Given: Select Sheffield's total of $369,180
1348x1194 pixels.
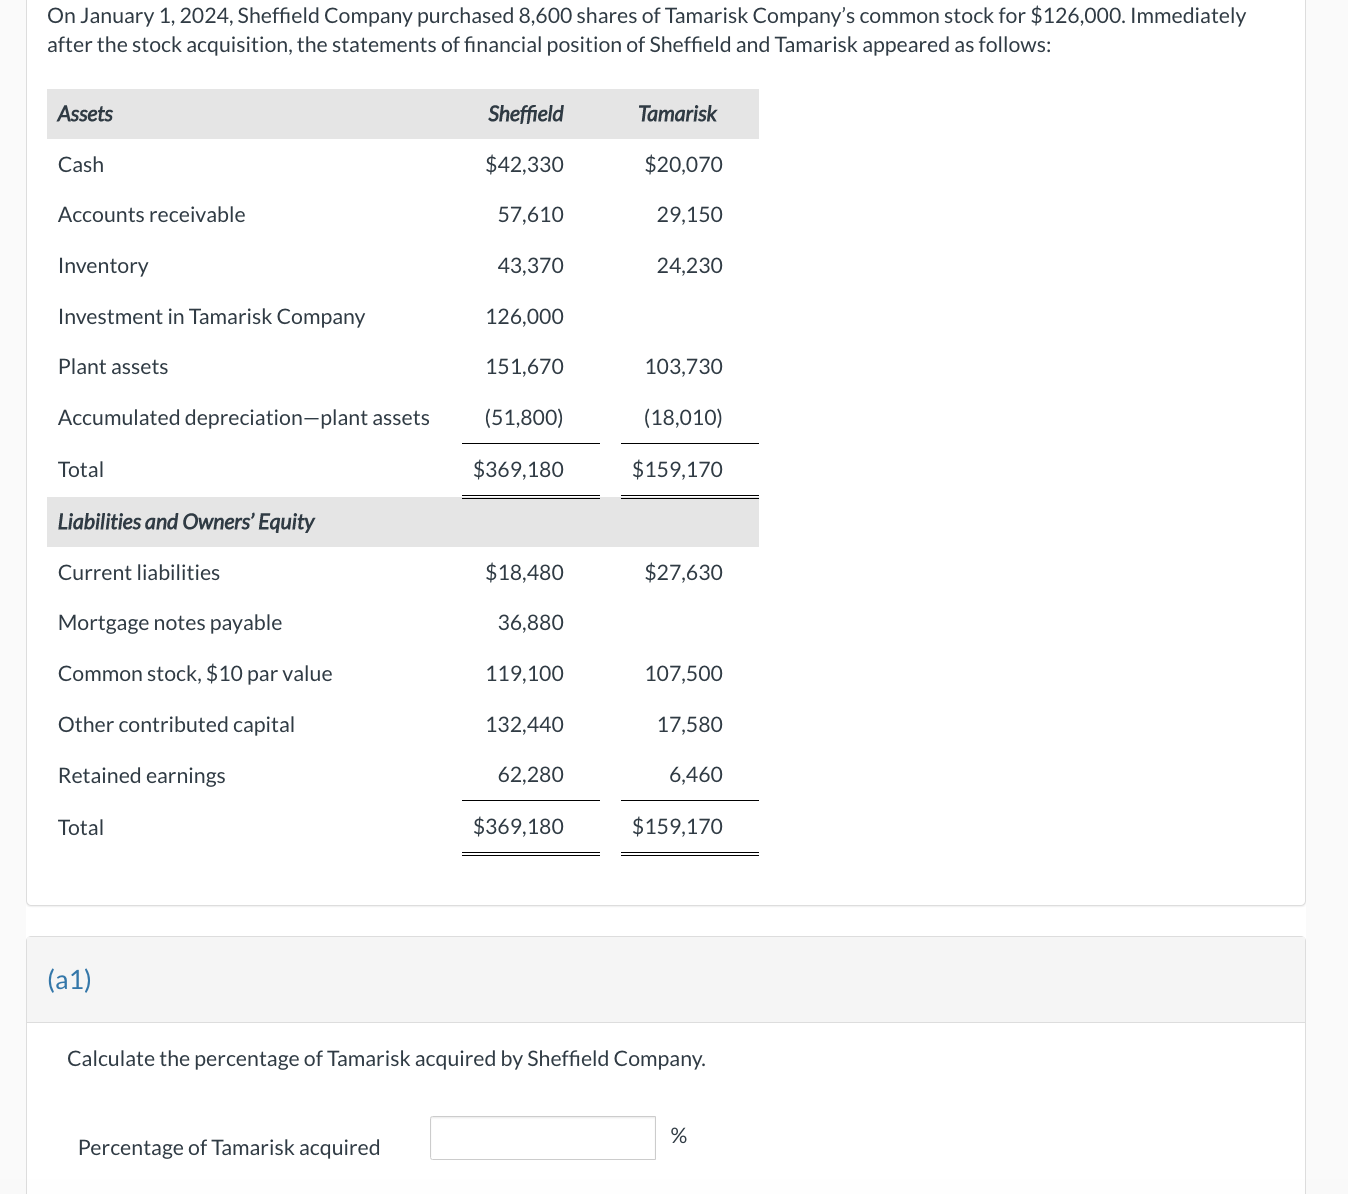Looking at the screenshot, I should pyautogui.click(x=518, y=468).
